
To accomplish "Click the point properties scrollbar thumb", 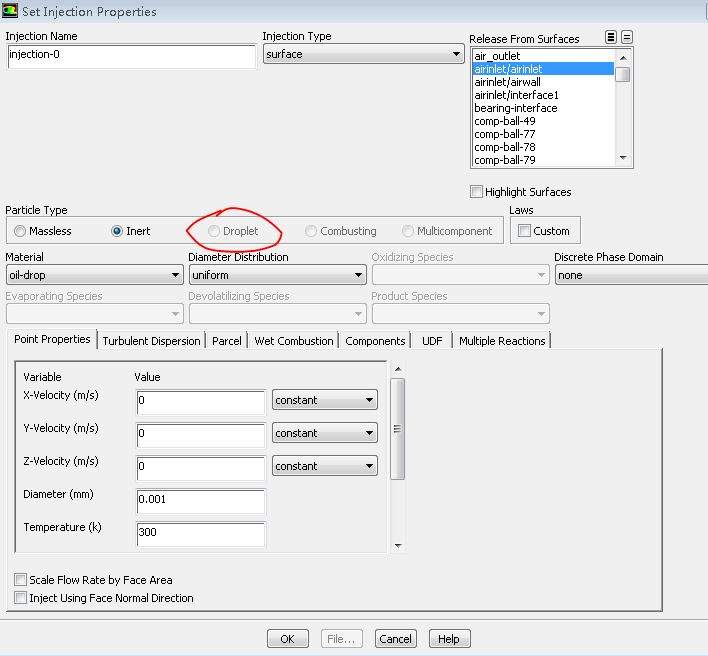I will point(397,429).
